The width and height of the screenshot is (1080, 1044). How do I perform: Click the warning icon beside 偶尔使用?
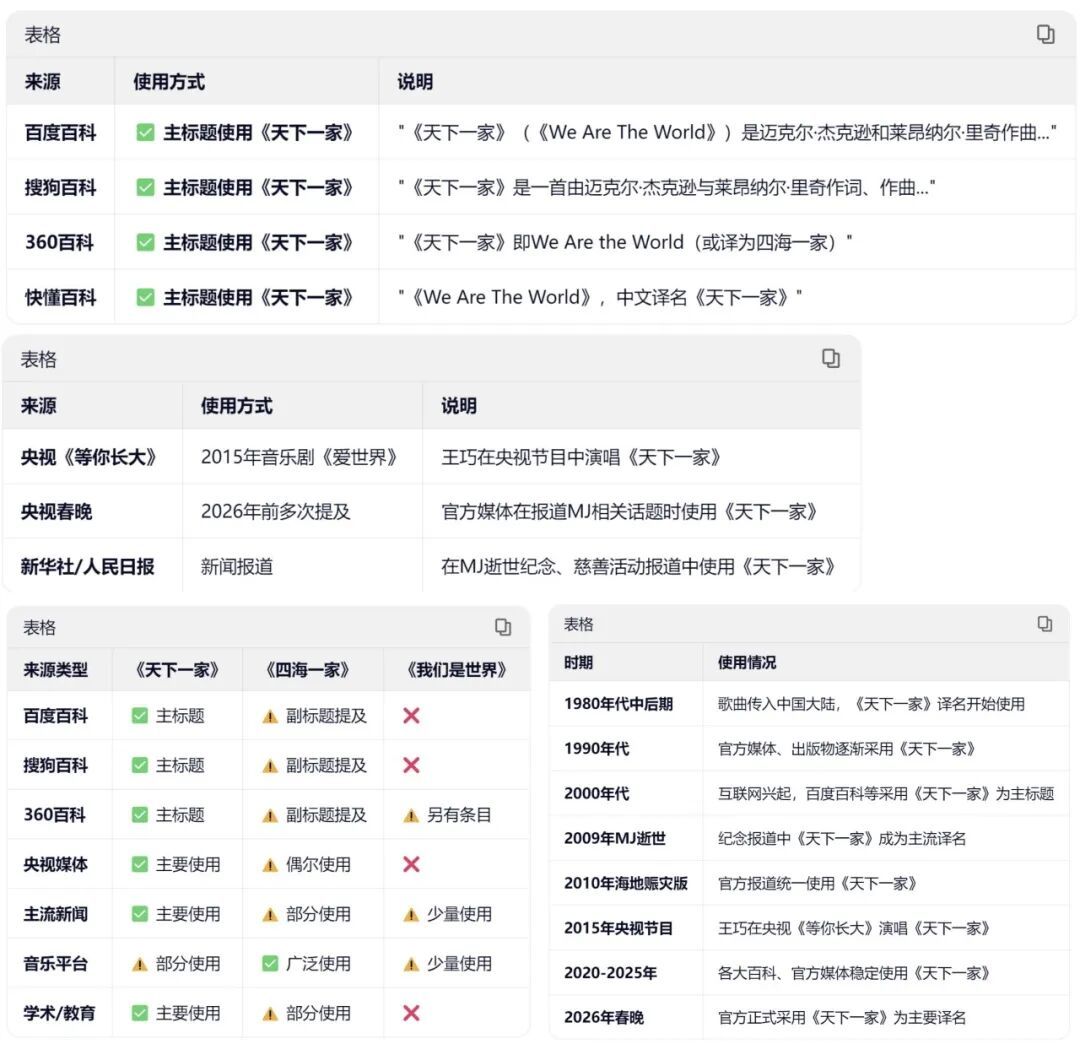click(270, 865)
